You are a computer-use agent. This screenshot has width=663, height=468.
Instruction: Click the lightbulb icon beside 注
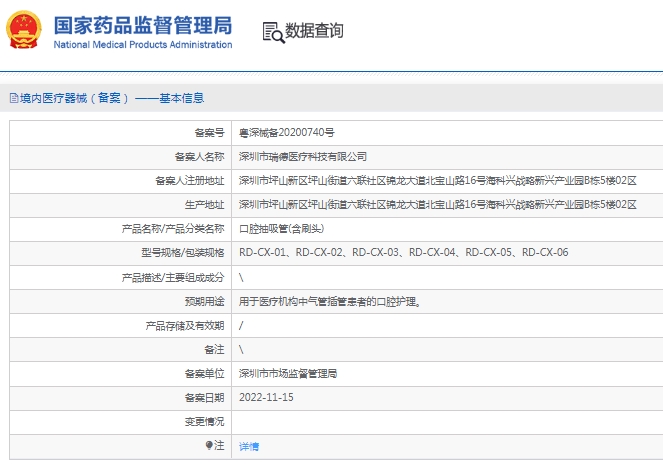pyautogui.click(x=209, y=445)
